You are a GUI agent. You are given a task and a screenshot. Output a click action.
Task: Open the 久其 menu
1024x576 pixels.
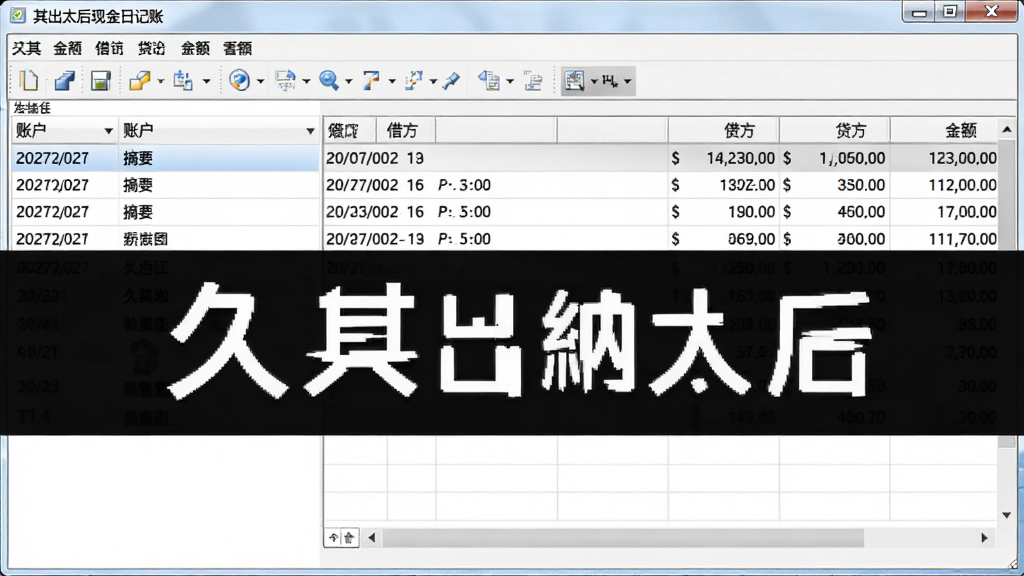coord(27,48)
